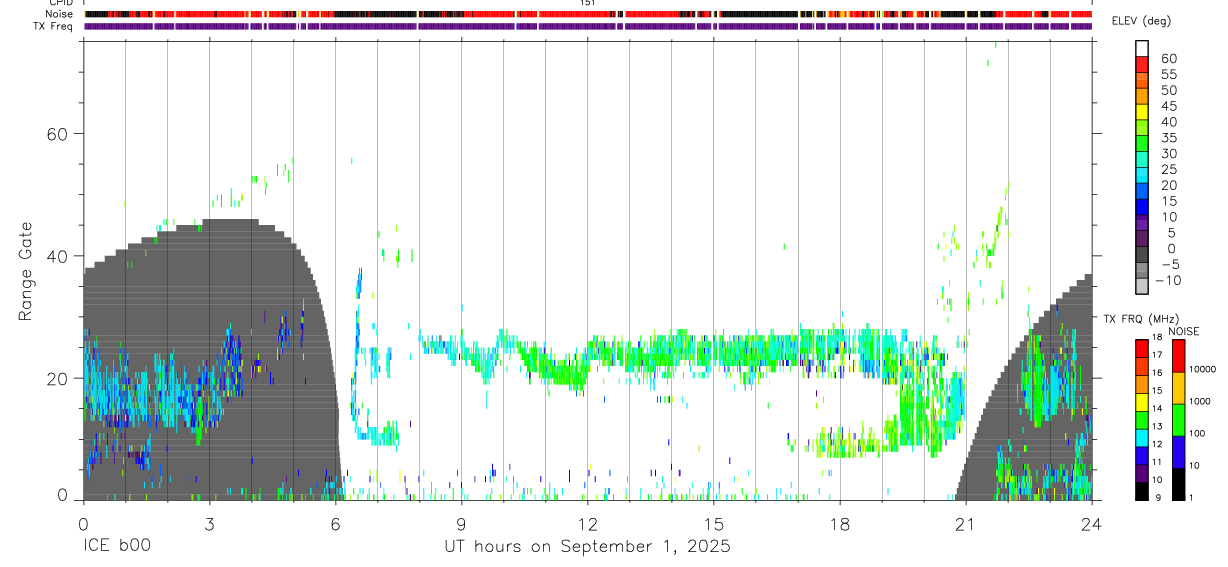
Task: Click the Noise row label above the plot
Action: click(x=60, y=14)
